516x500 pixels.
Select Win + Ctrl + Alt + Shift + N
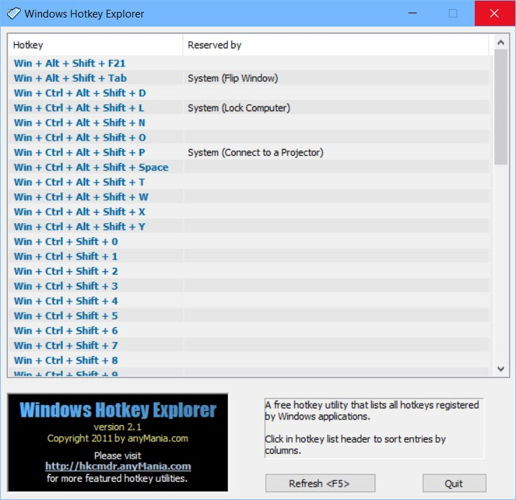point(248,123)
